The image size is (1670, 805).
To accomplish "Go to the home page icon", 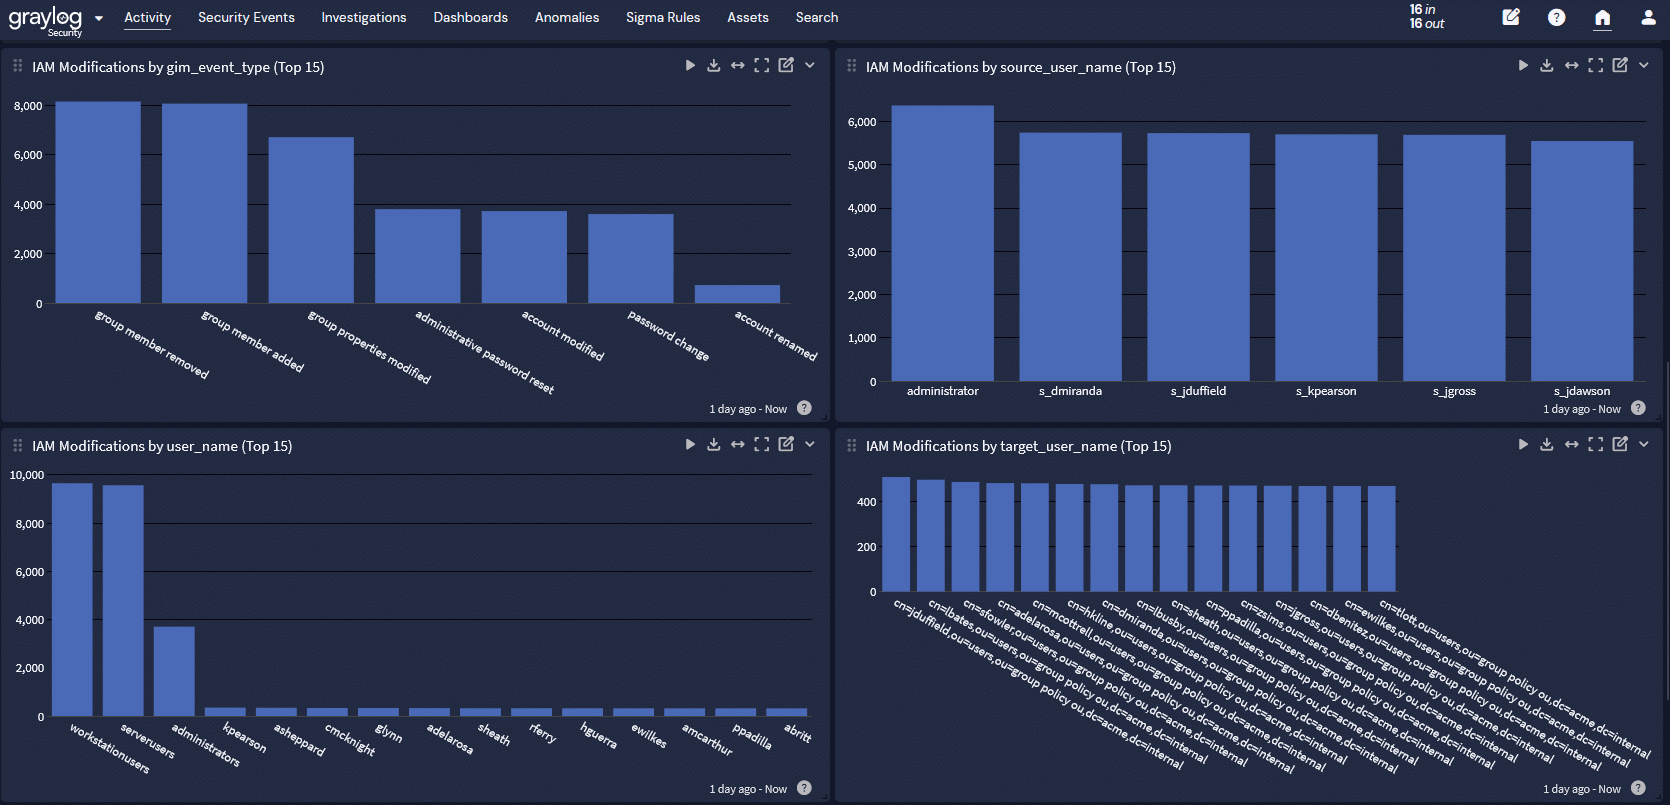I will pos(1602,18).
